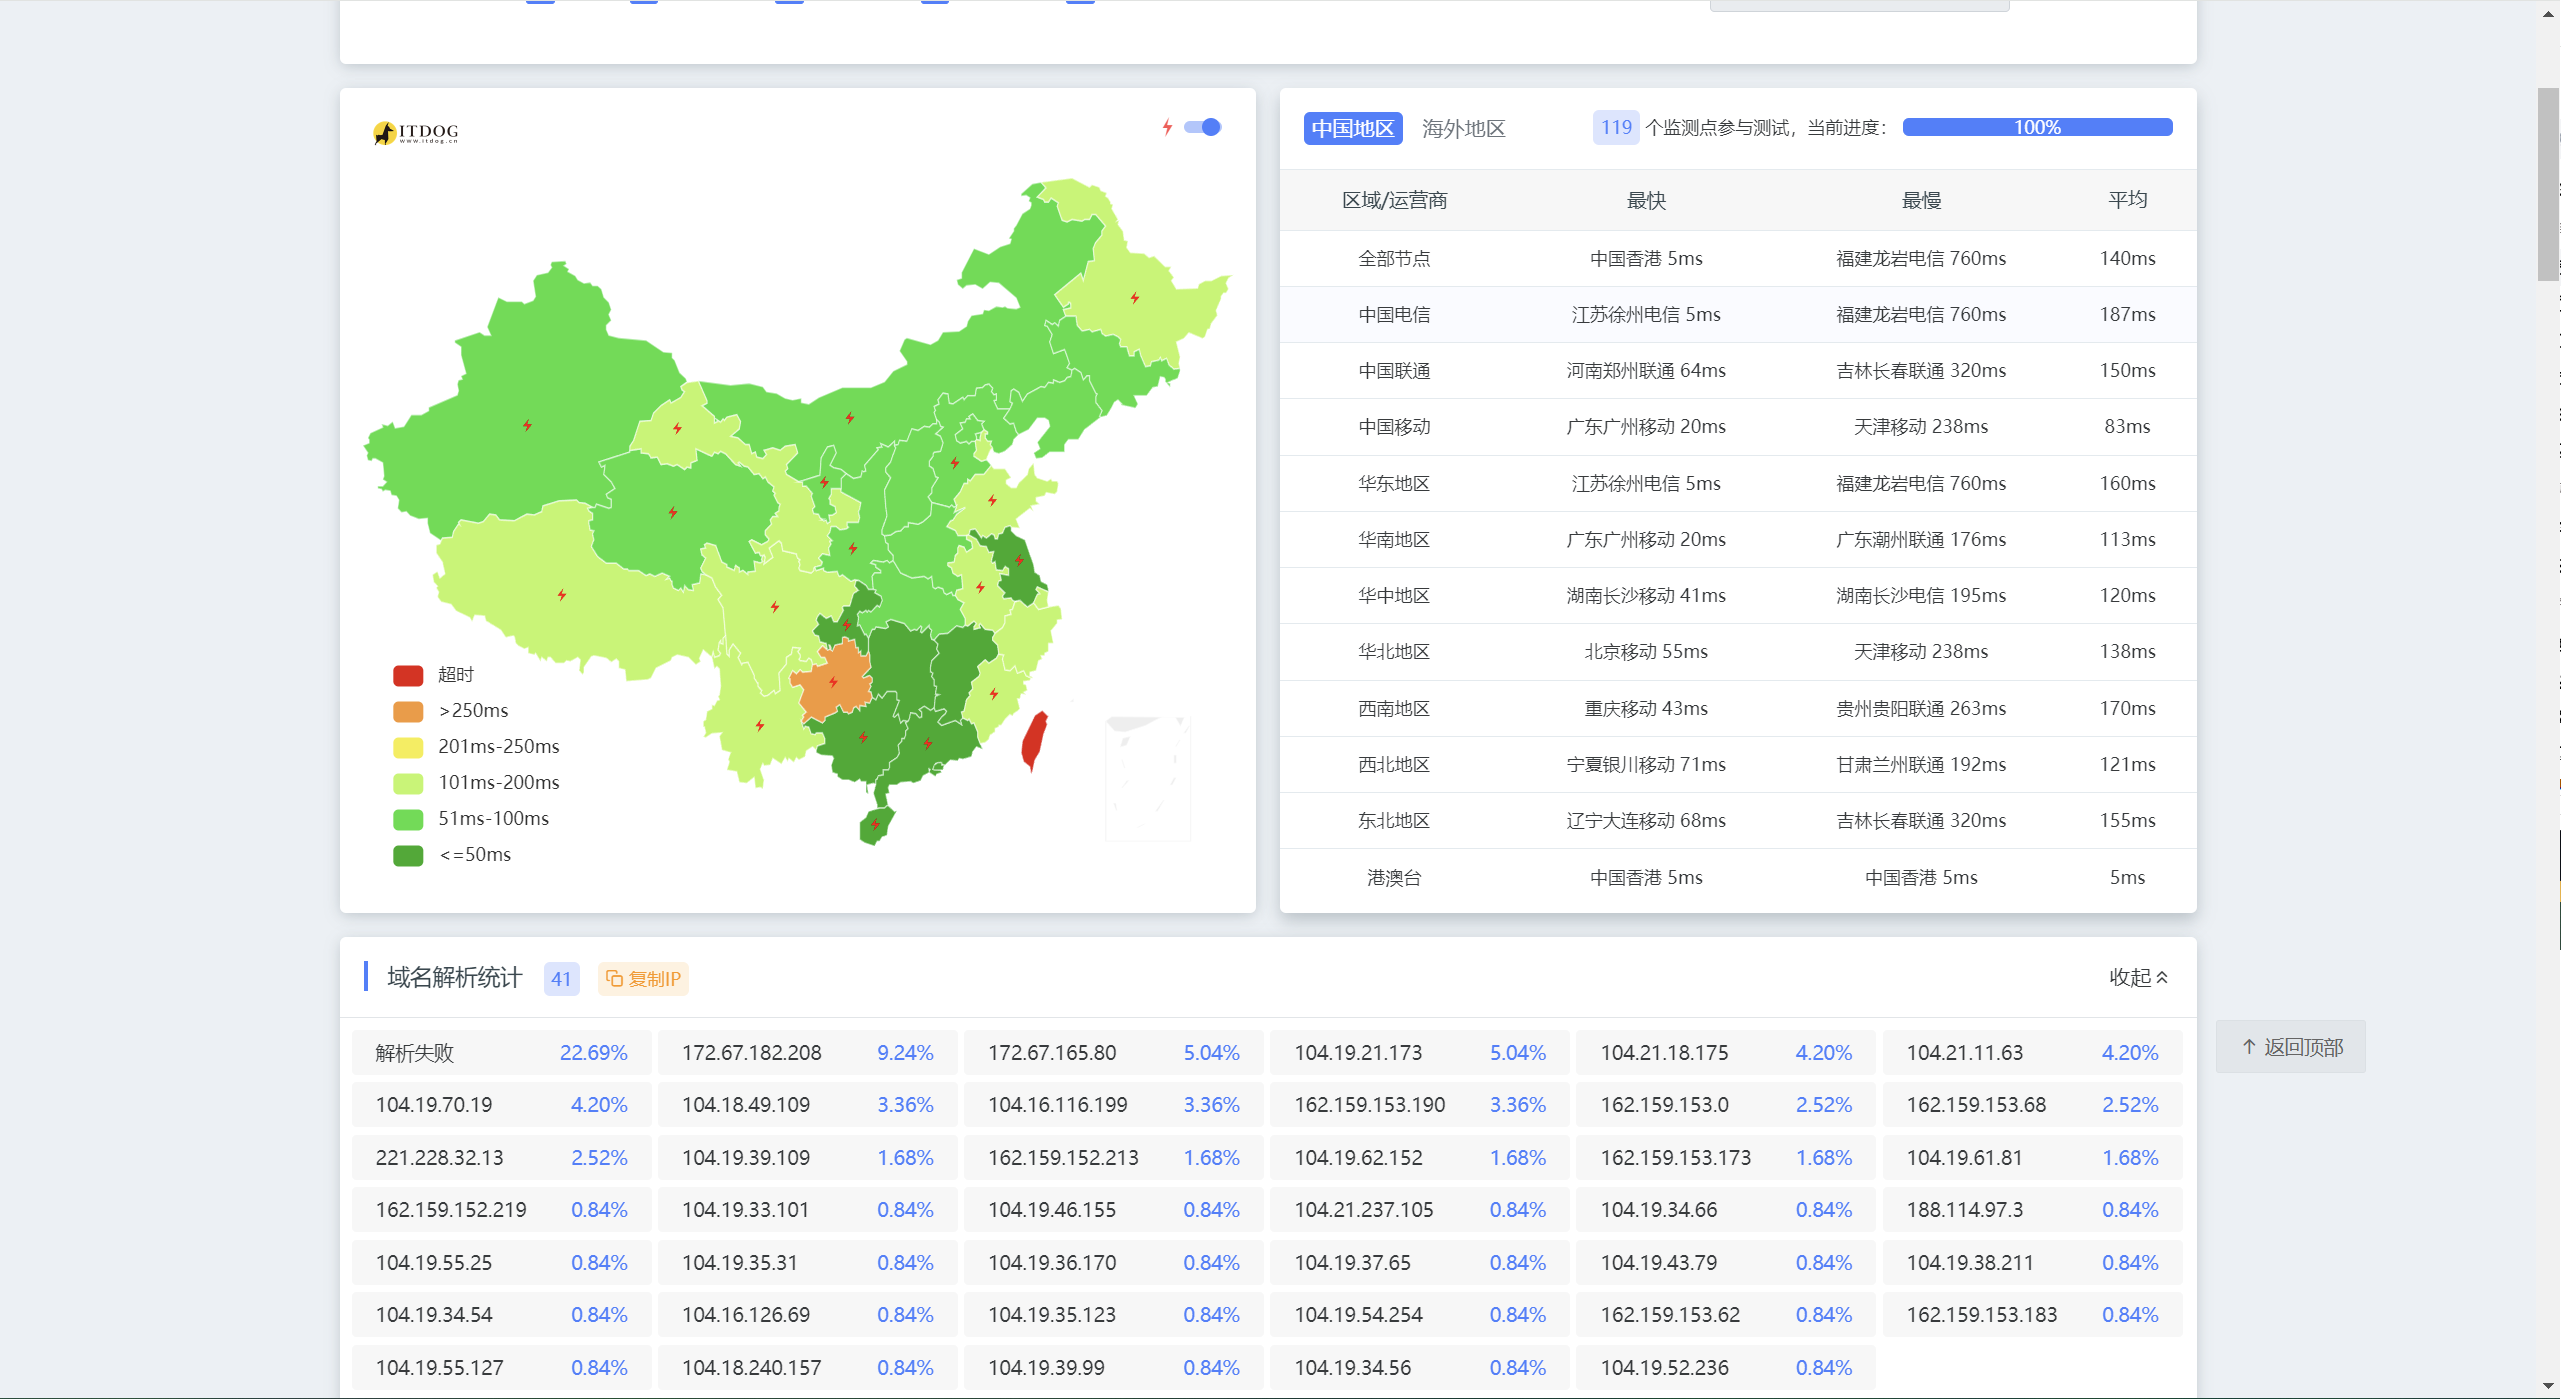Click the lightning marker on Heilongjiang province
Image resolution: width=2561 pixels, height=1399 pixels.
(x=1134, y=298)
